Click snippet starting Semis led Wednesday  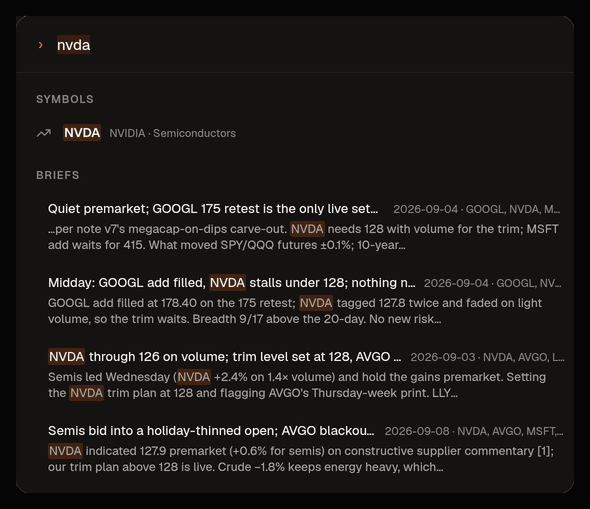tap(297, 385)
